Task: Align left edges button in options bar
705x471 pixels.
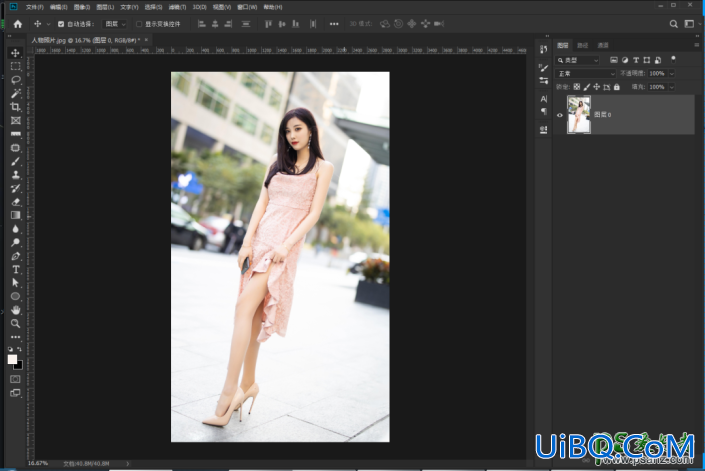Action: tap(202, 24)
